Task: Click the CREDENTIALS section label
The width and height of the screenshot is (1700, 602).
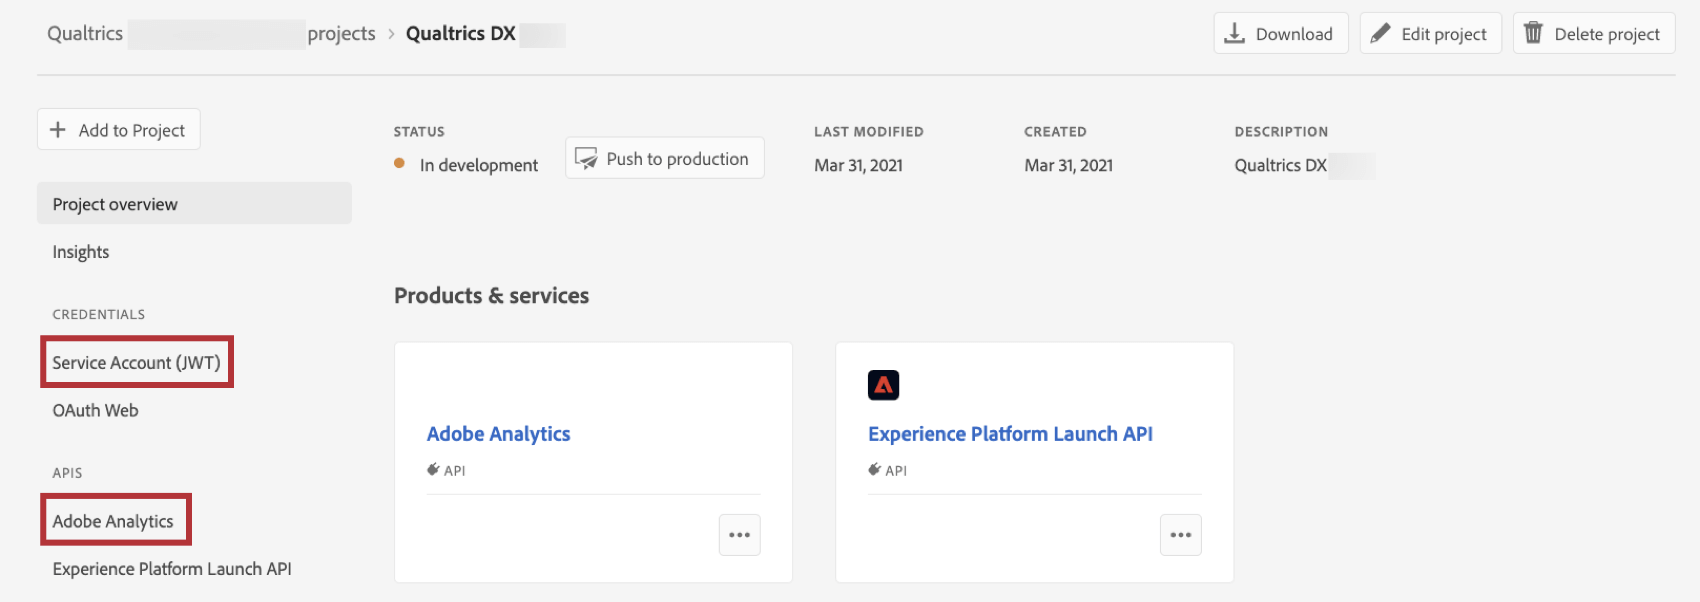Action: (x=99, y=314)
